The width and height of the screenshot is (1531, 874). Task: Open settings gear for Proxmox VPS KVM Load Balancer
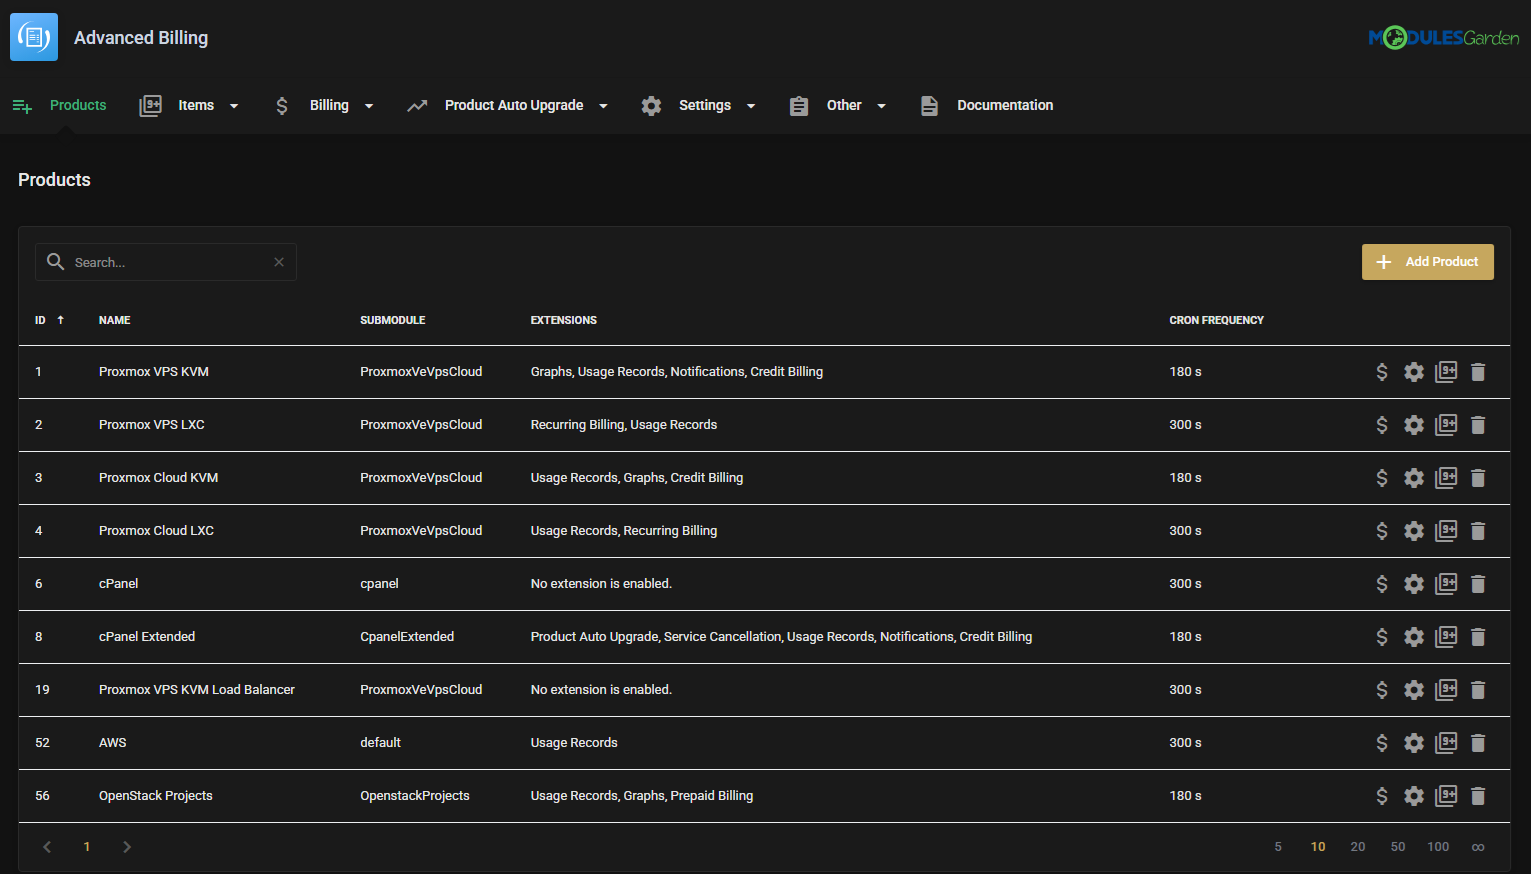(x=1414, y=690)
